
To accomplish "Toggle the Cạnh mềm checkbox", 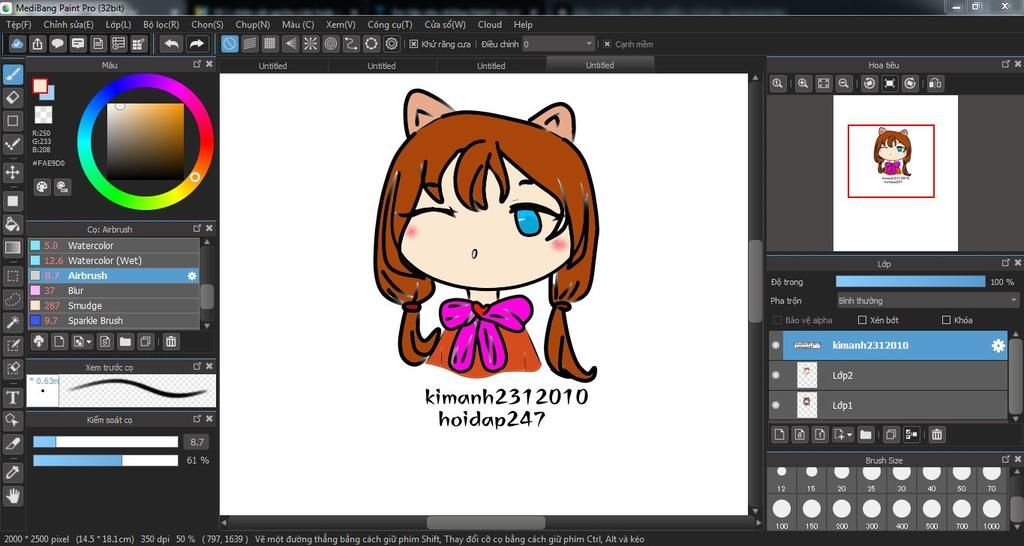I will (607, 44).
